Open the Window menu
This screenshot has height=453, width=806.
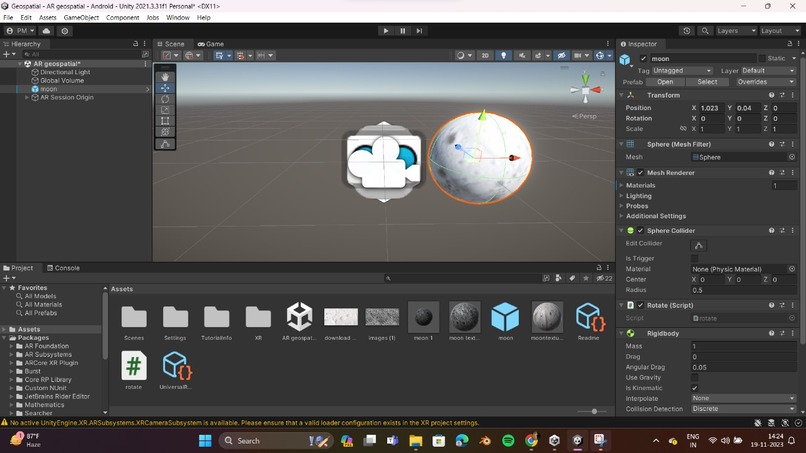177,17
